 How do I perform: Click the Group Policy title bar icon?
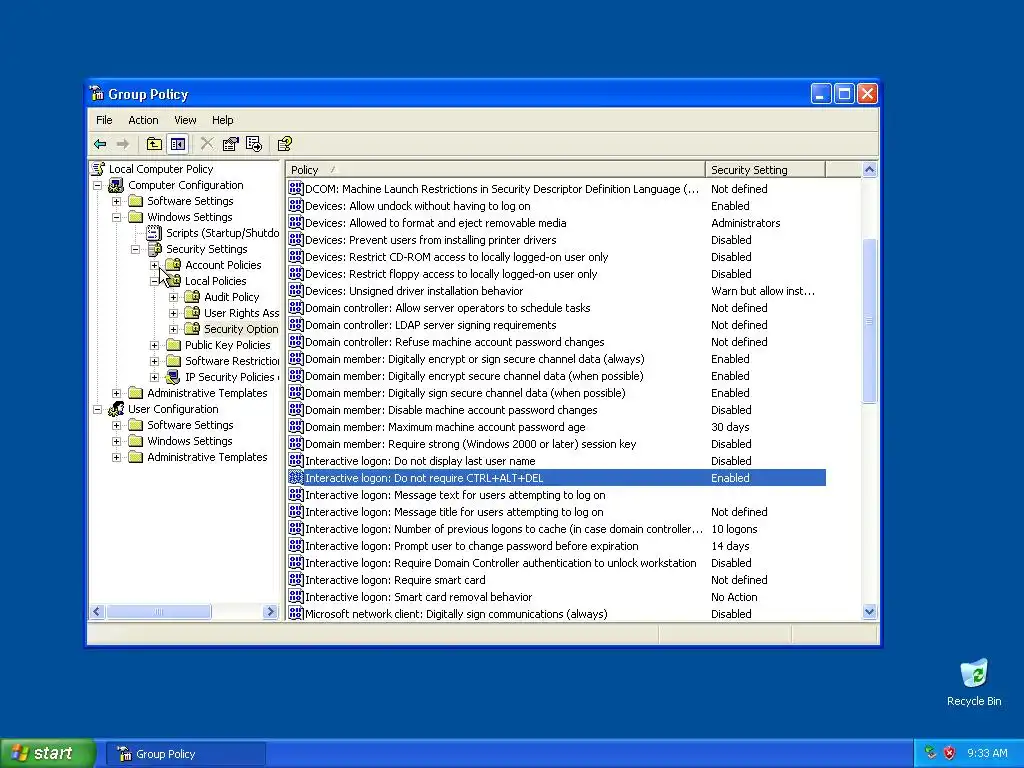coord(97,93)
